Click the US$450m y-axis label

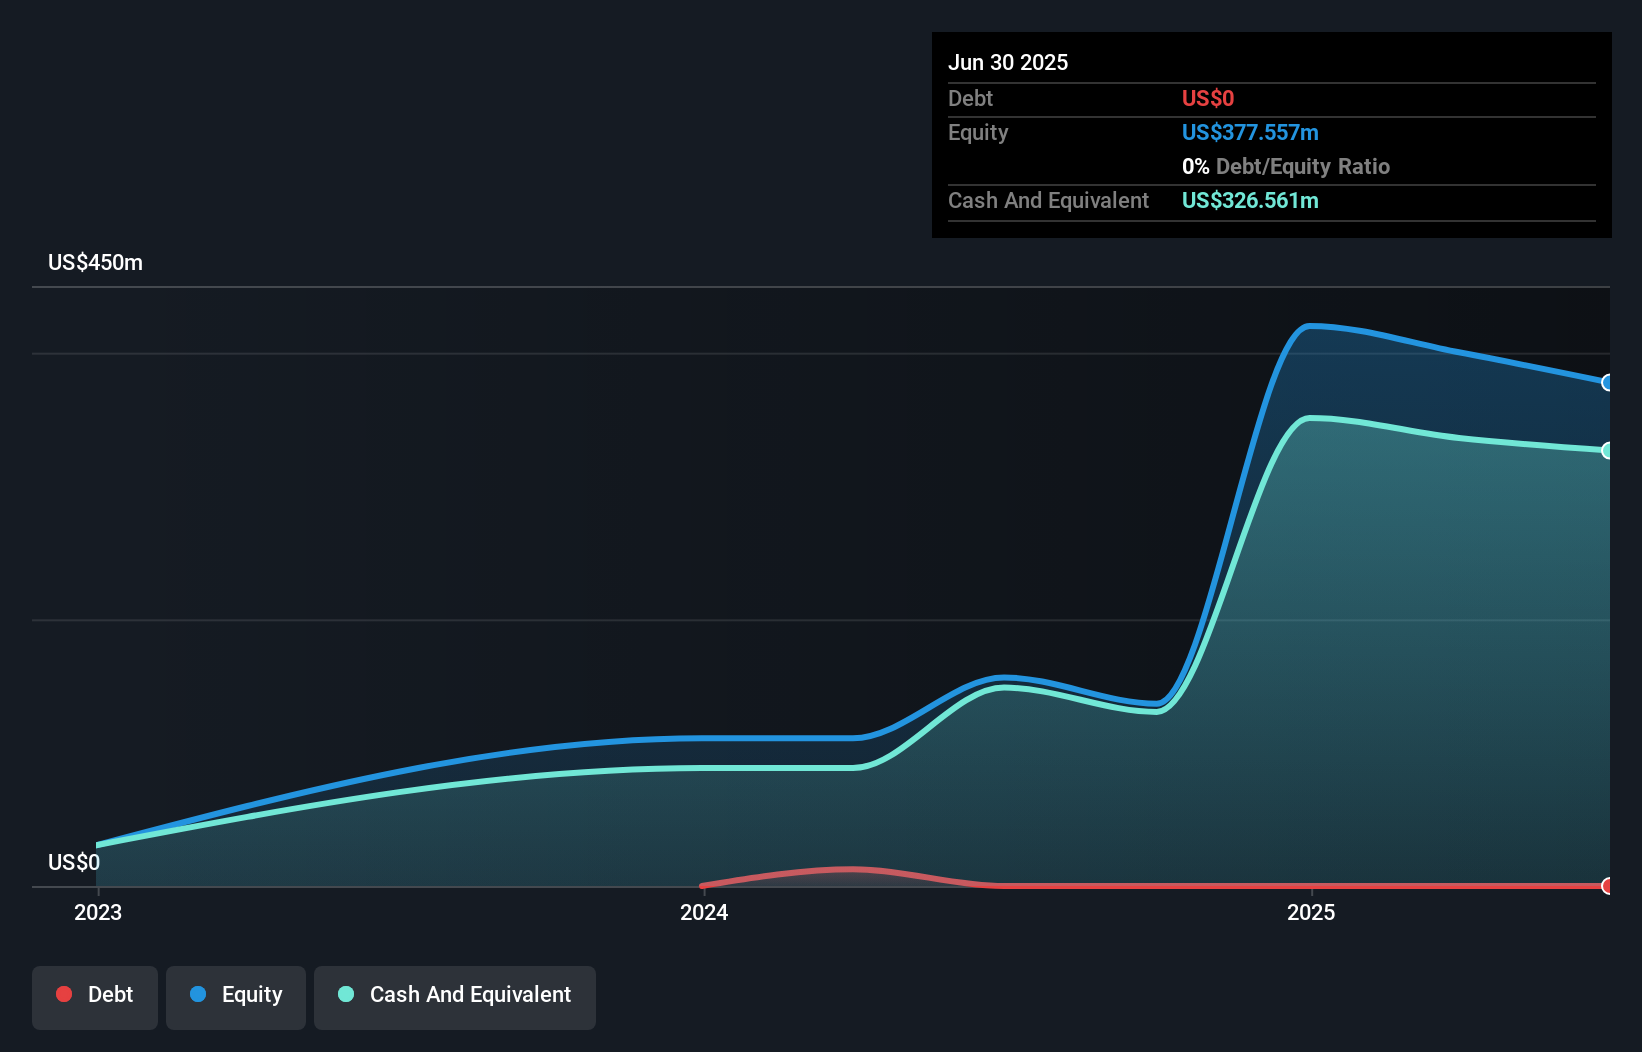pyautogui.click(x=95, y=263)
